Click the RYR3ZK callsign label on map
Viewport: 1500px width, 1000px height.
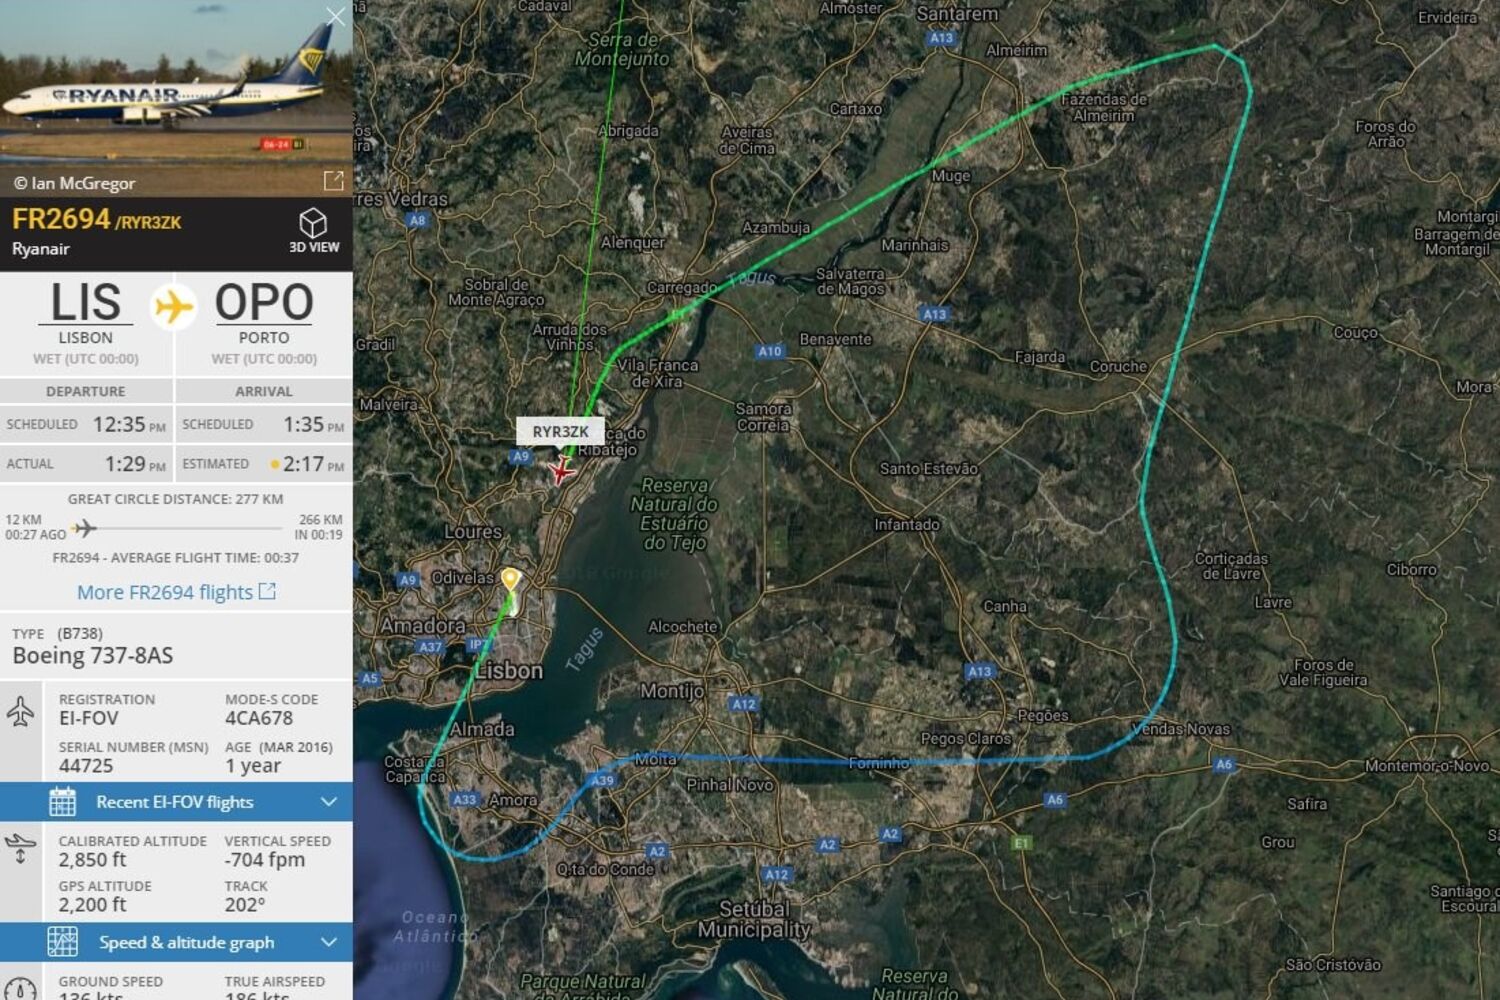coord(560,431)
